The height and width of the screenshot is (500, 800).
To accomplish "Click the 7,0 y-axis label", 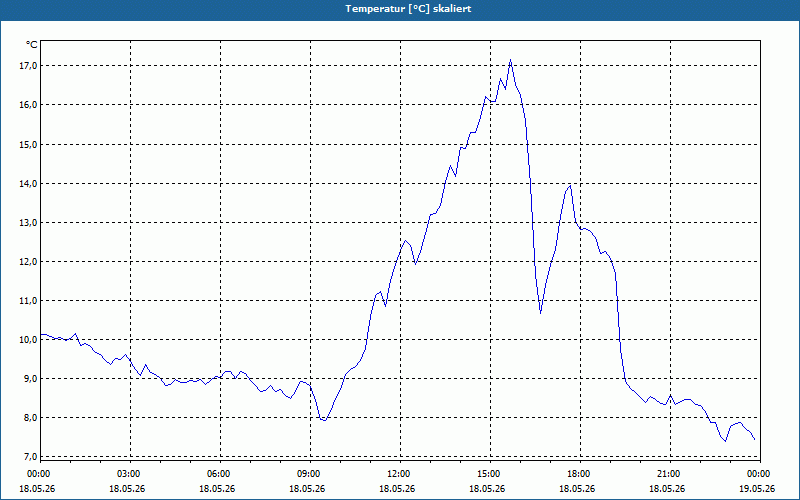I will tap(29, 456).
